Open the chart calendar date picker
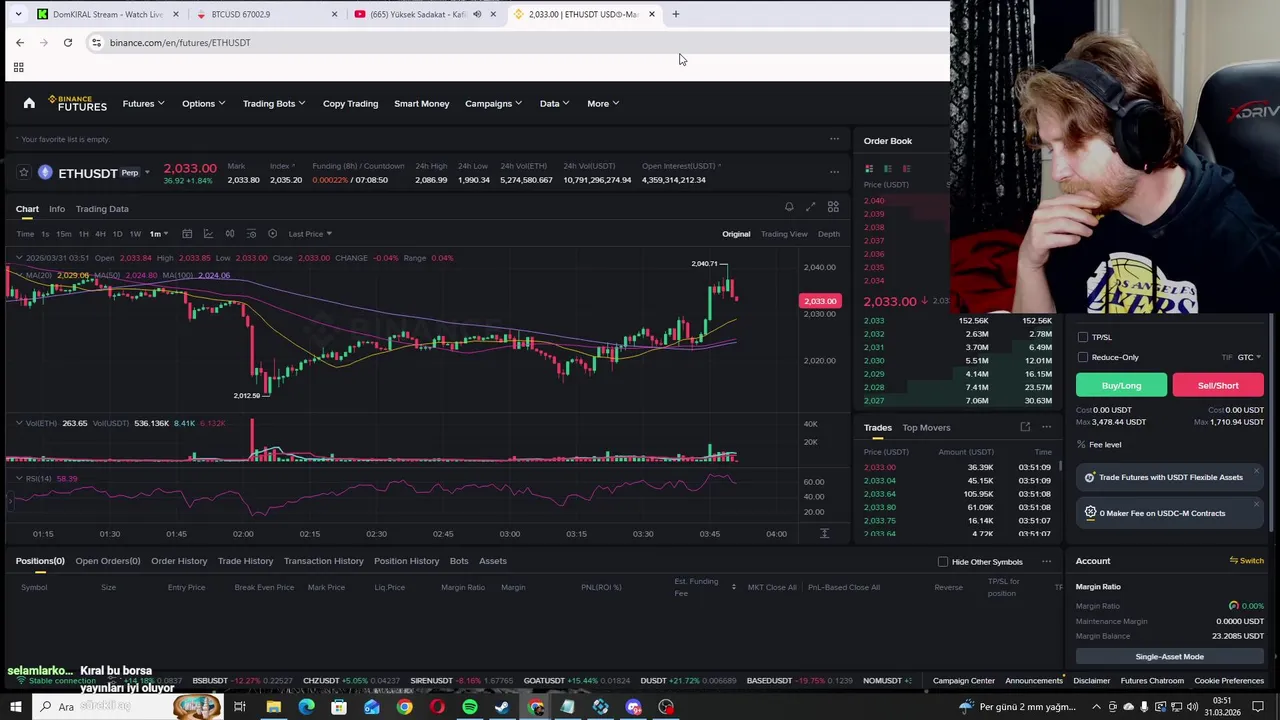The width and height of the screenshot is (1280, 720). (x=186, y=234)
